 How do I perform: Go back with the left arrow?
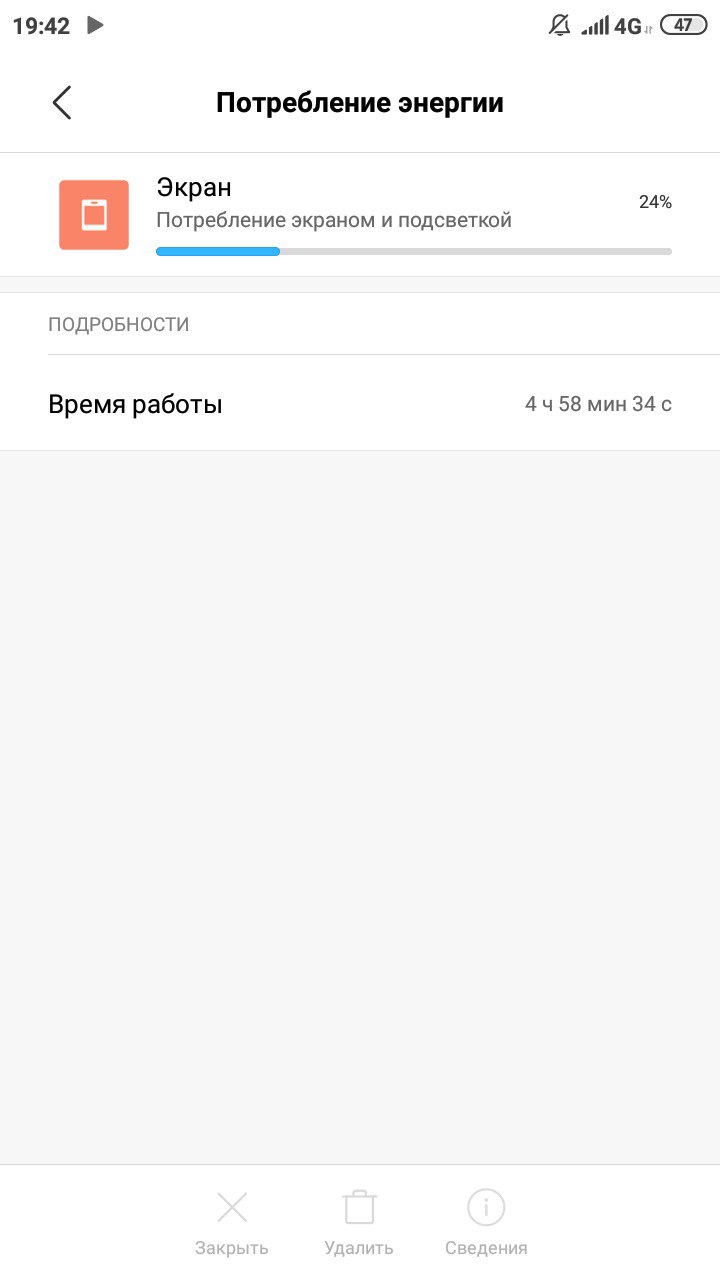(62, 103)
